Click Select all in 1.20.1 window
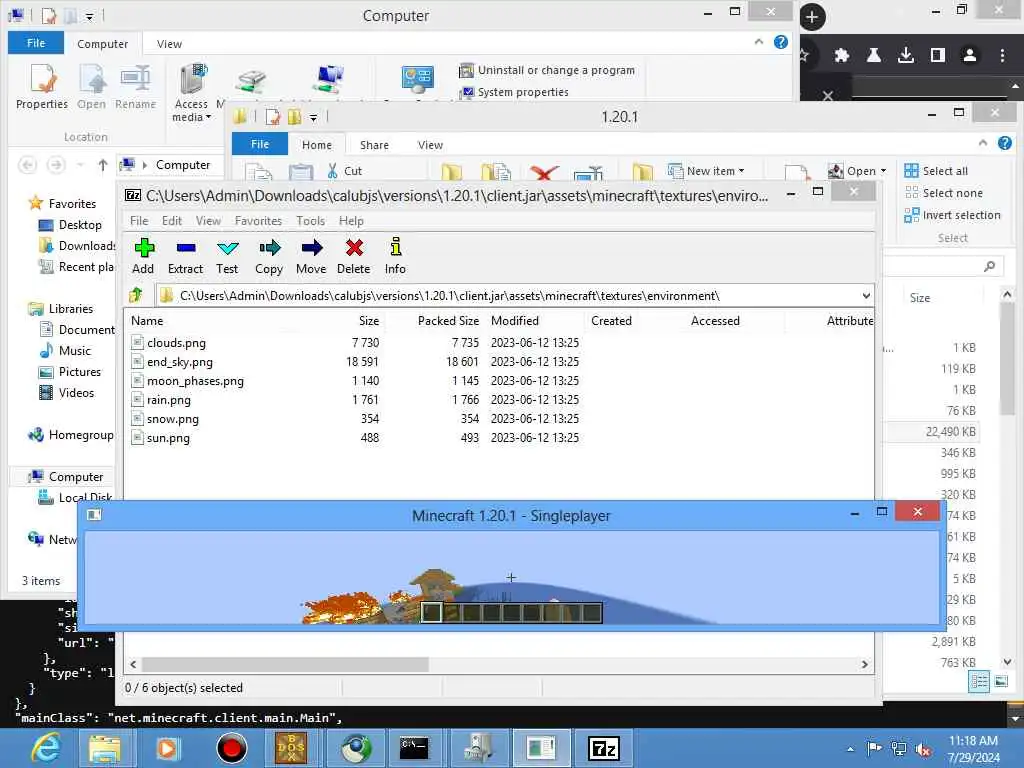Image resolution: width=1024 pixels, height=768 pixels. click(x=936, y=170)
